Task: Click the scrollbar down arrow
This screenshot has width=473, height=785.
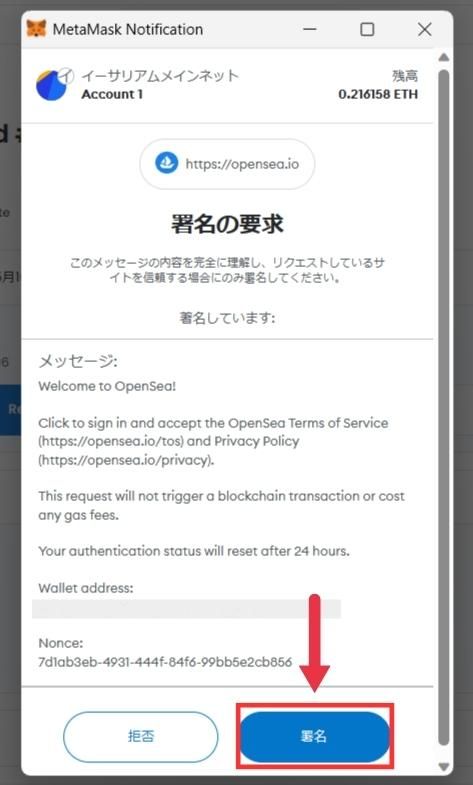Action: (443, 766)
